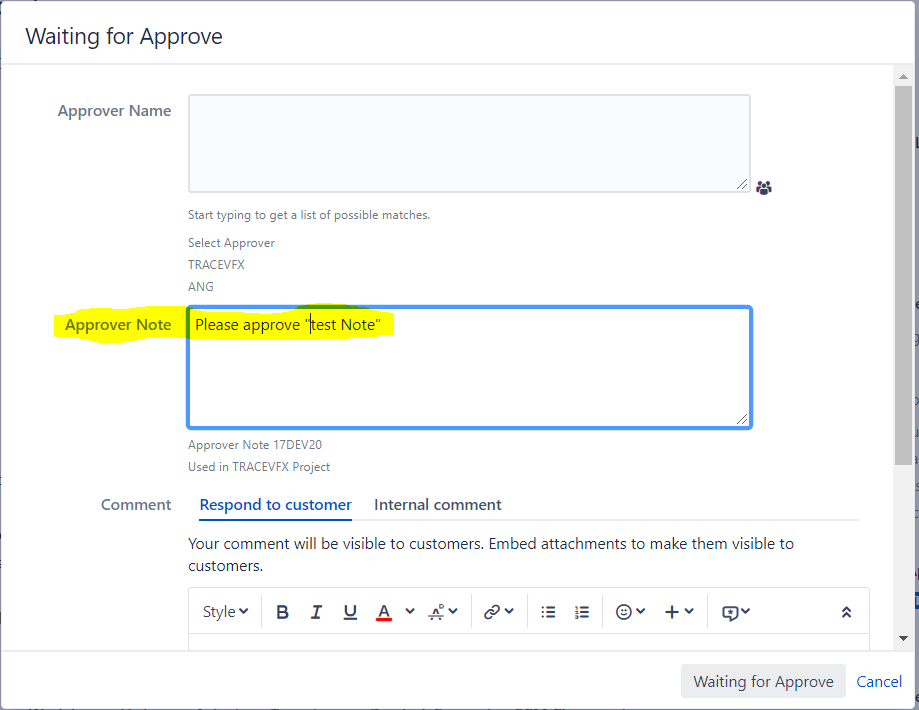Switch to the Internal comment tab
The image size is (919, 710).
(437, 505)
